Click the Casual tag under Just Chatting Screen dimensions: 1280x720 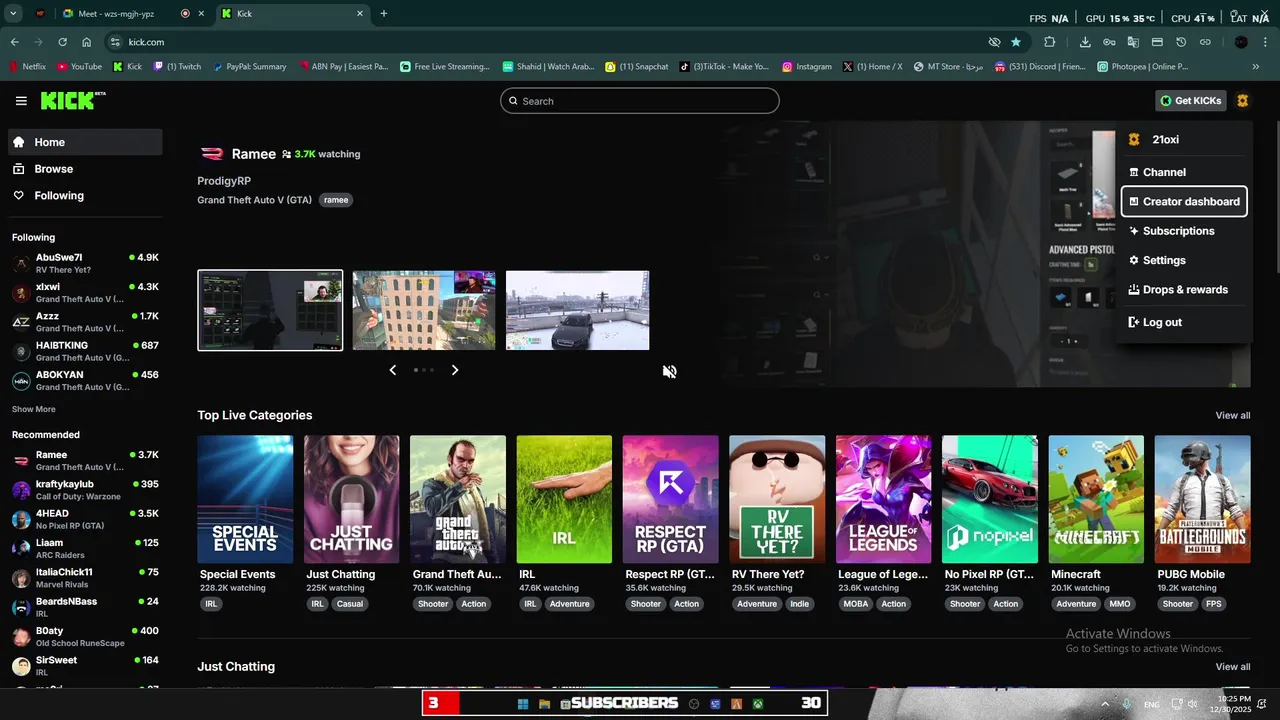350,604
